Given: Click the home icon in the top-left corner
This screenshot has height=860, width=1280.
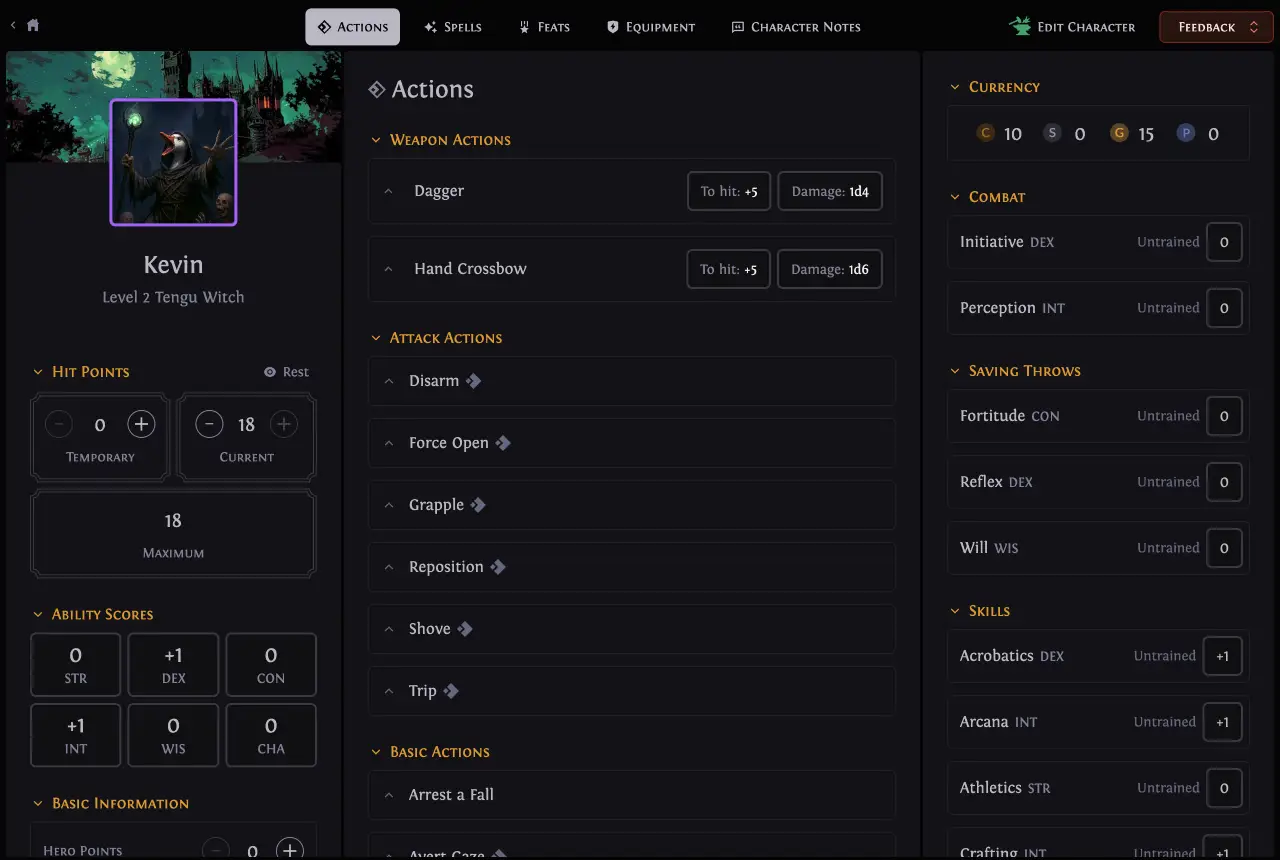Looking at the screenshot, I should [33, 26].
